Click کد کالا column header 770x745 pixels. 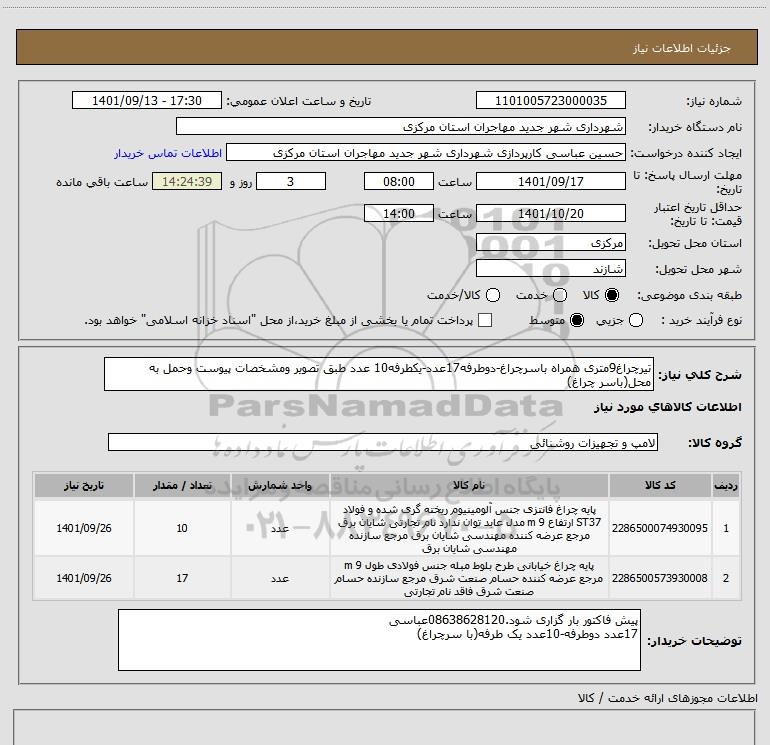click(660, 485)
